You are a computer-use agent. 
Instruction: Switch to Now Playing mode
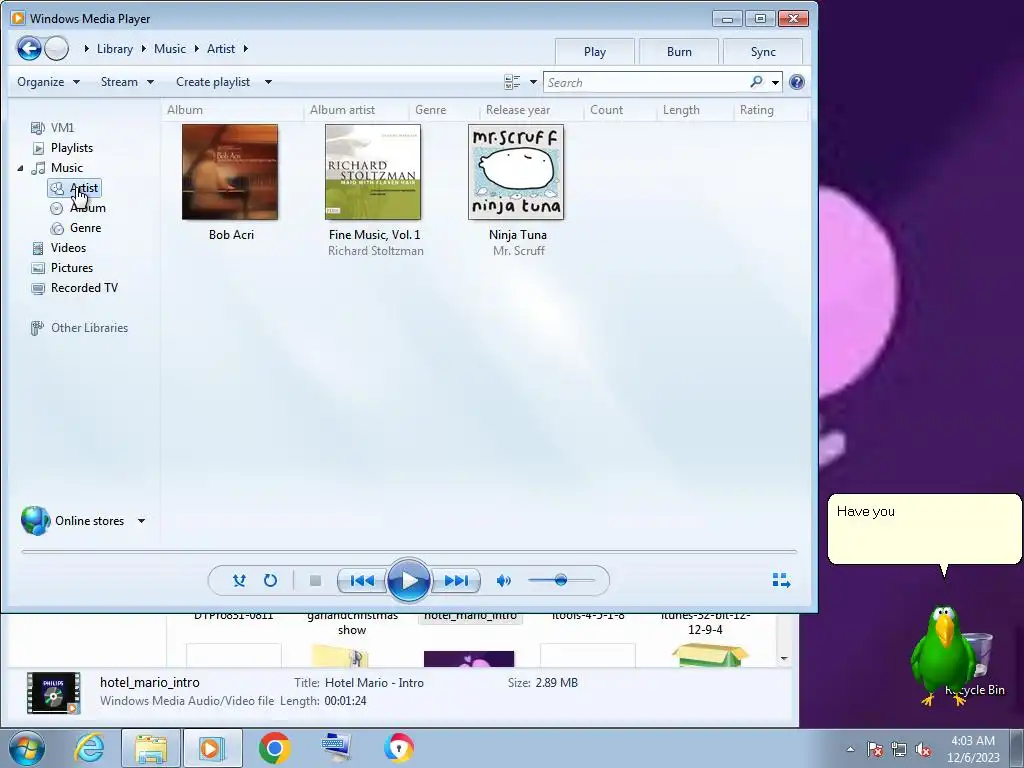coord(781,580)
